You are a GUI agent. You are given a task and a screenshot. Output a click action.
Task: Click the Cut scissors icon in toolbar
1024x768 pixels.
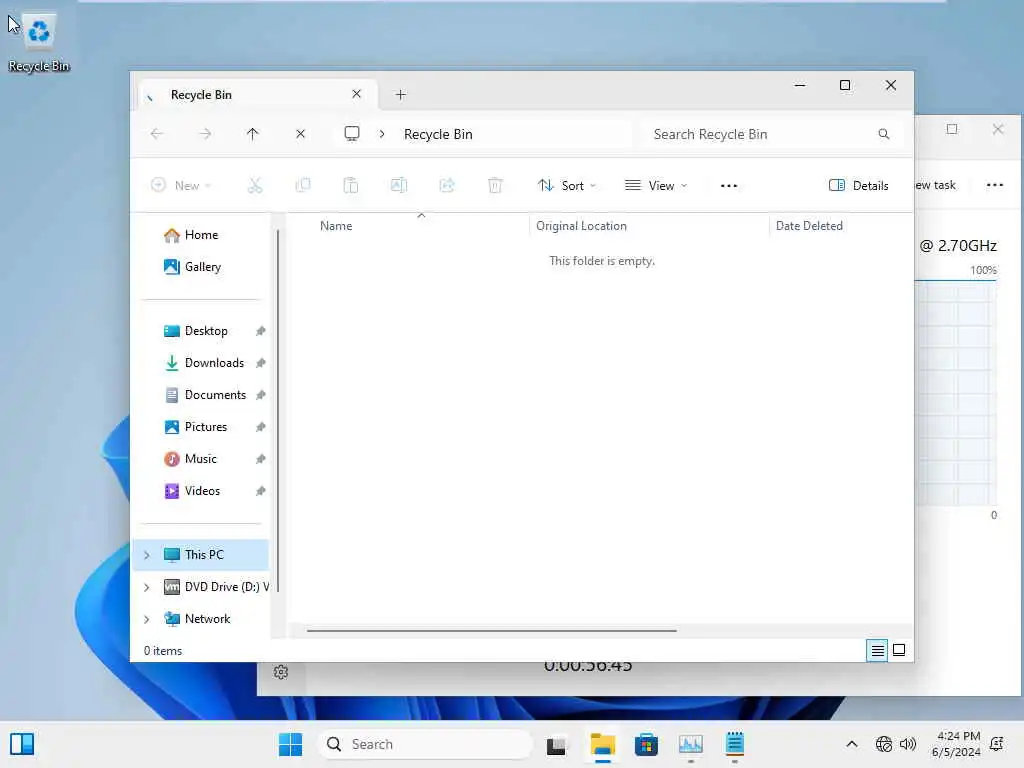(x=255, y=185)
